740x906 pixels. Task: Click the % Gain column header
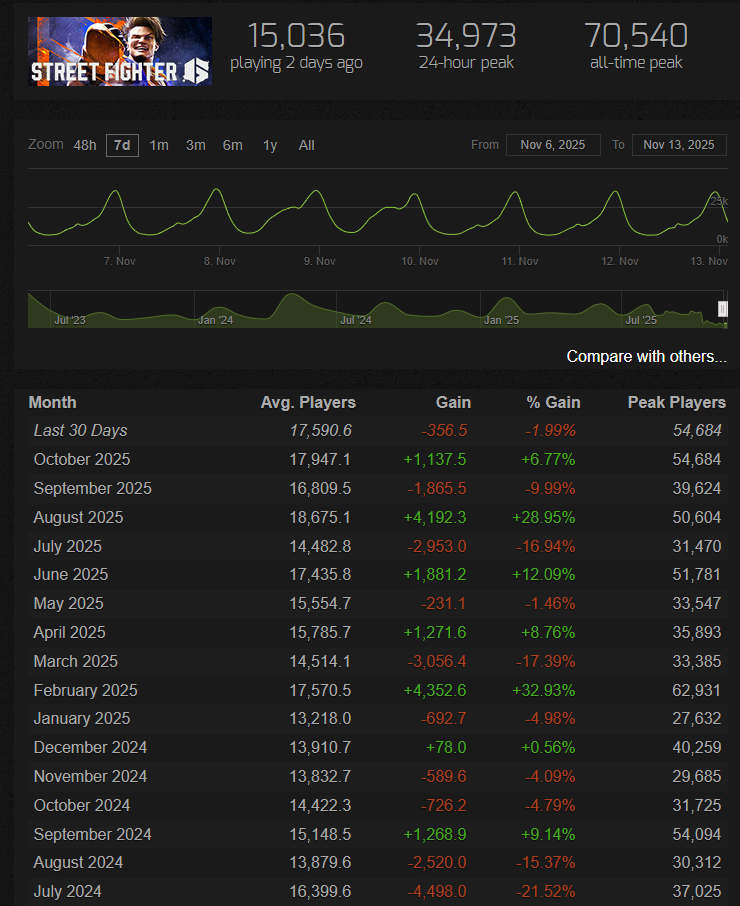click(x=553, y=402)
